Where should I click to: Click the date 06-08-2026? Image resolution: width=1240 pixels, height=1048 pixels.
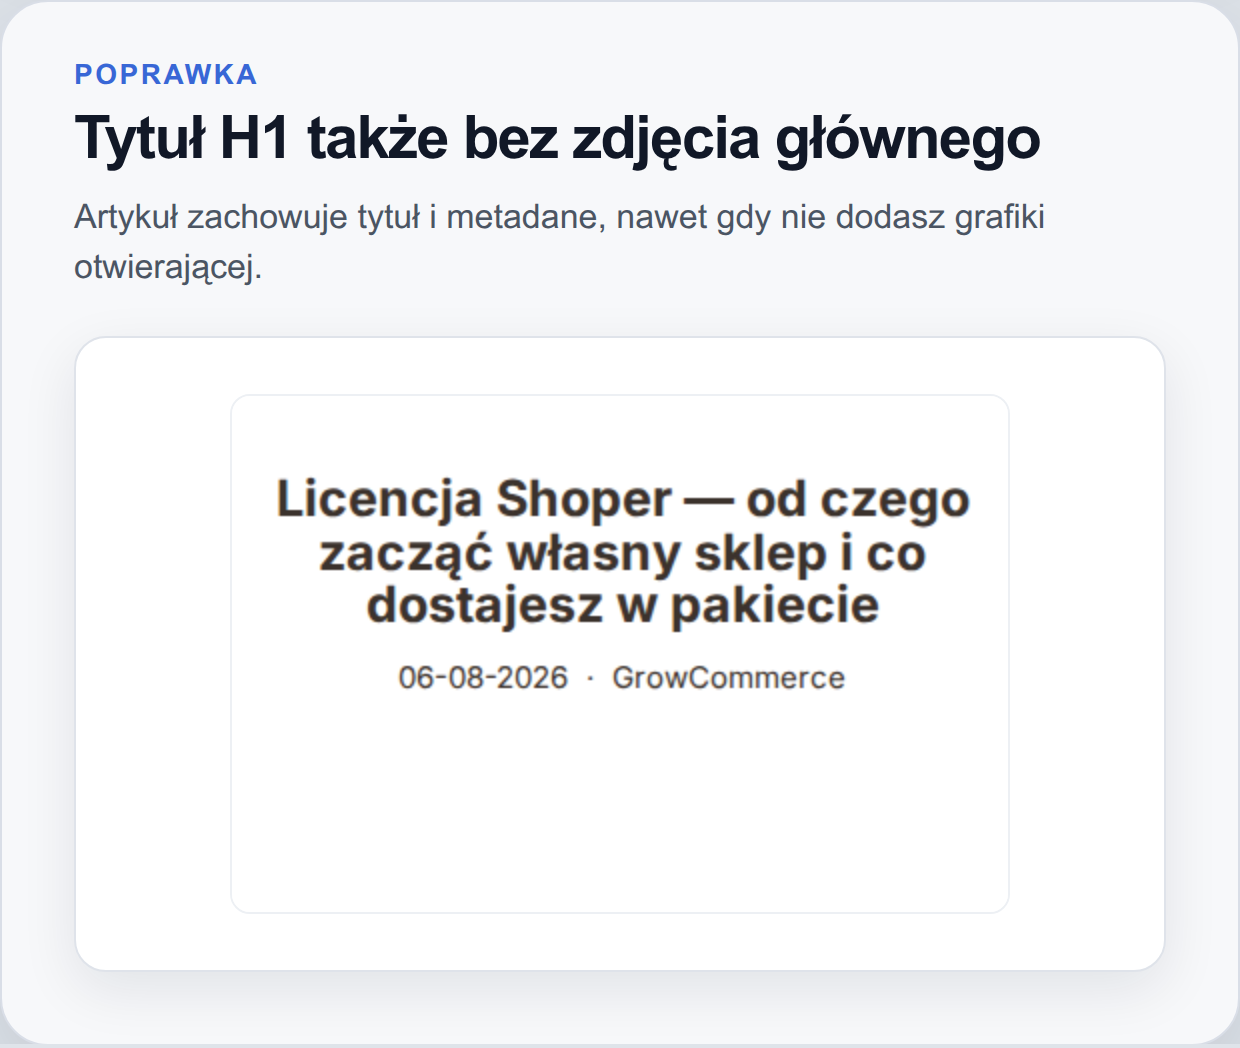(x=483, y=677)
